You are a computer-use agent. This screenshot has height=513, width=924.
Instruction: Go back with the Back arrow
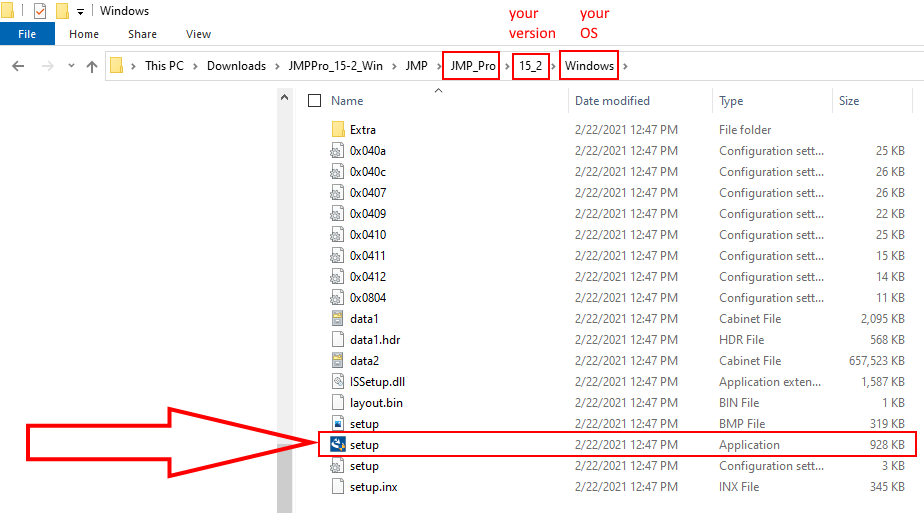[x=18, y=66]
